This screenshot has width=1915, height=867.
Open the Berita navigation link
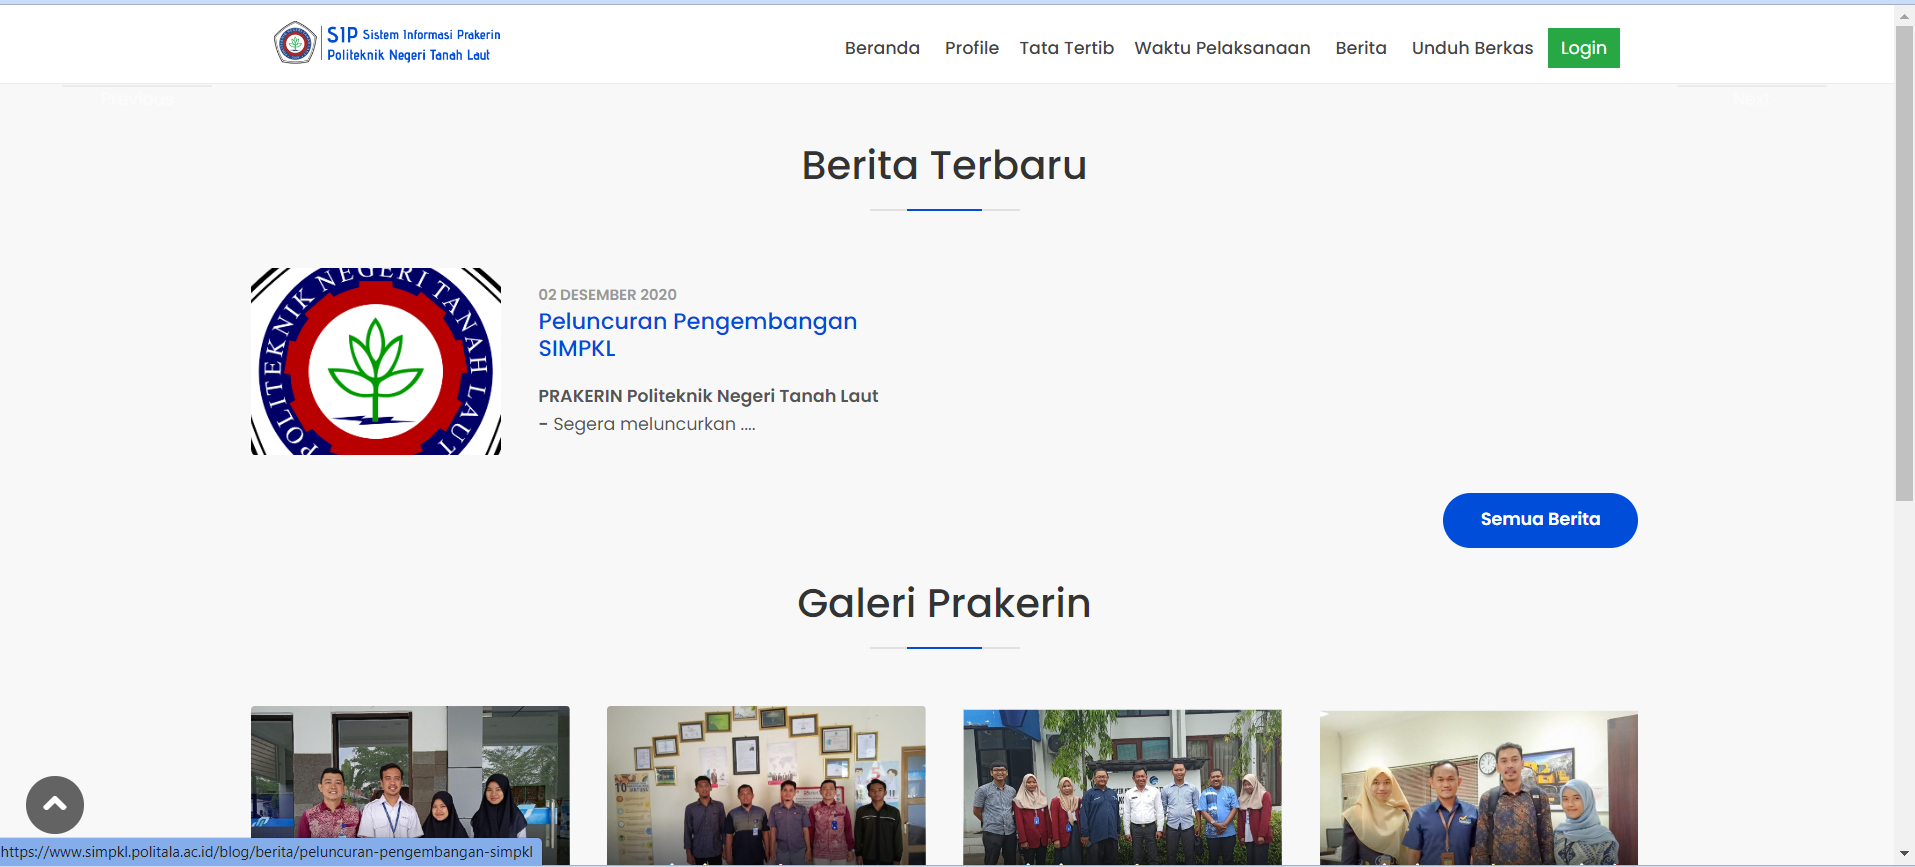pos(1360,48)
